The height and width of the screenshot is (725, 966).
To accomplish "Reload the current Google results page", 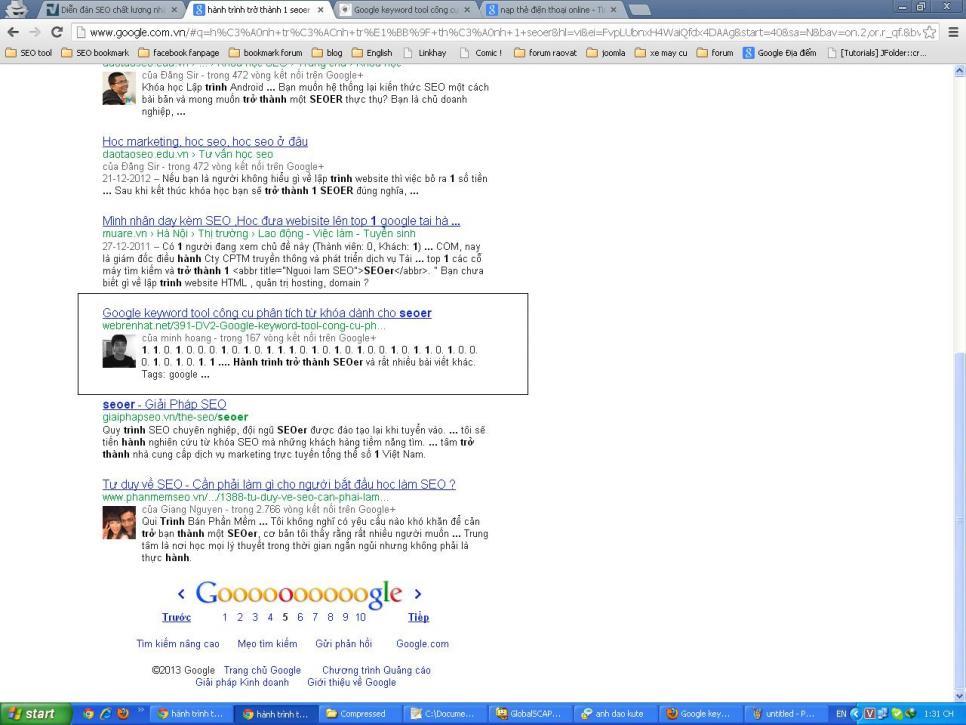I will [57, 32].
